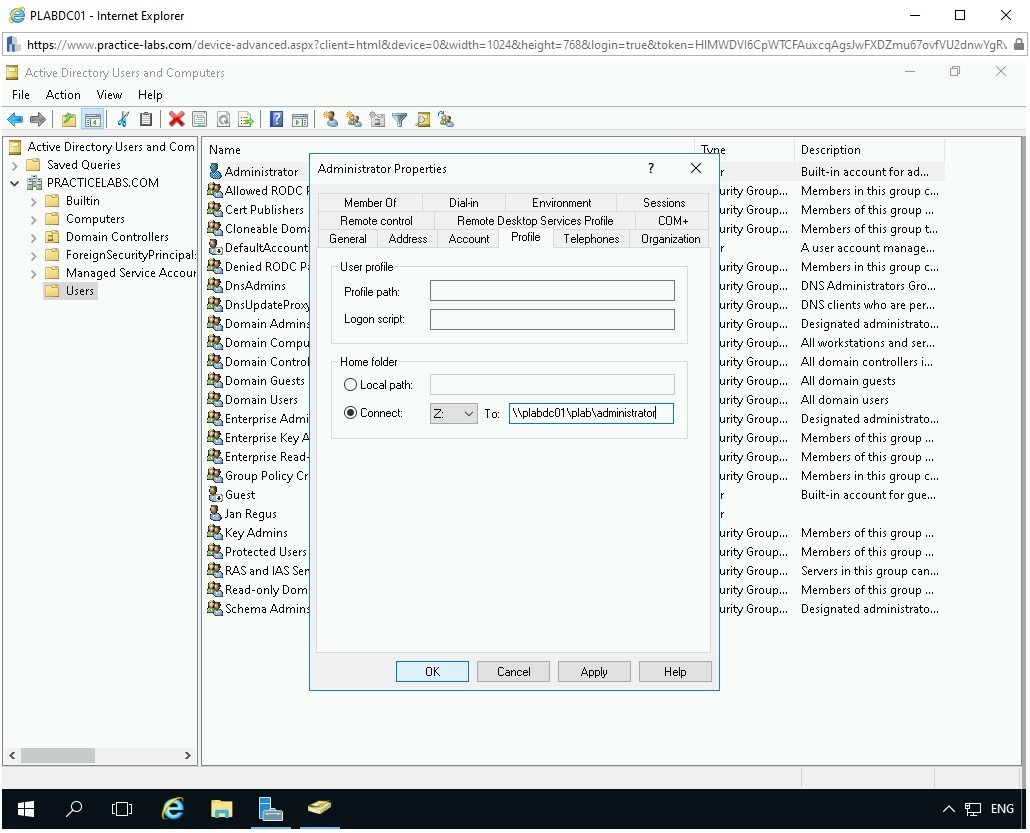Click the Find objects magnifier icon
This screenshot has height=833, width=1030.
pos(423,120)
